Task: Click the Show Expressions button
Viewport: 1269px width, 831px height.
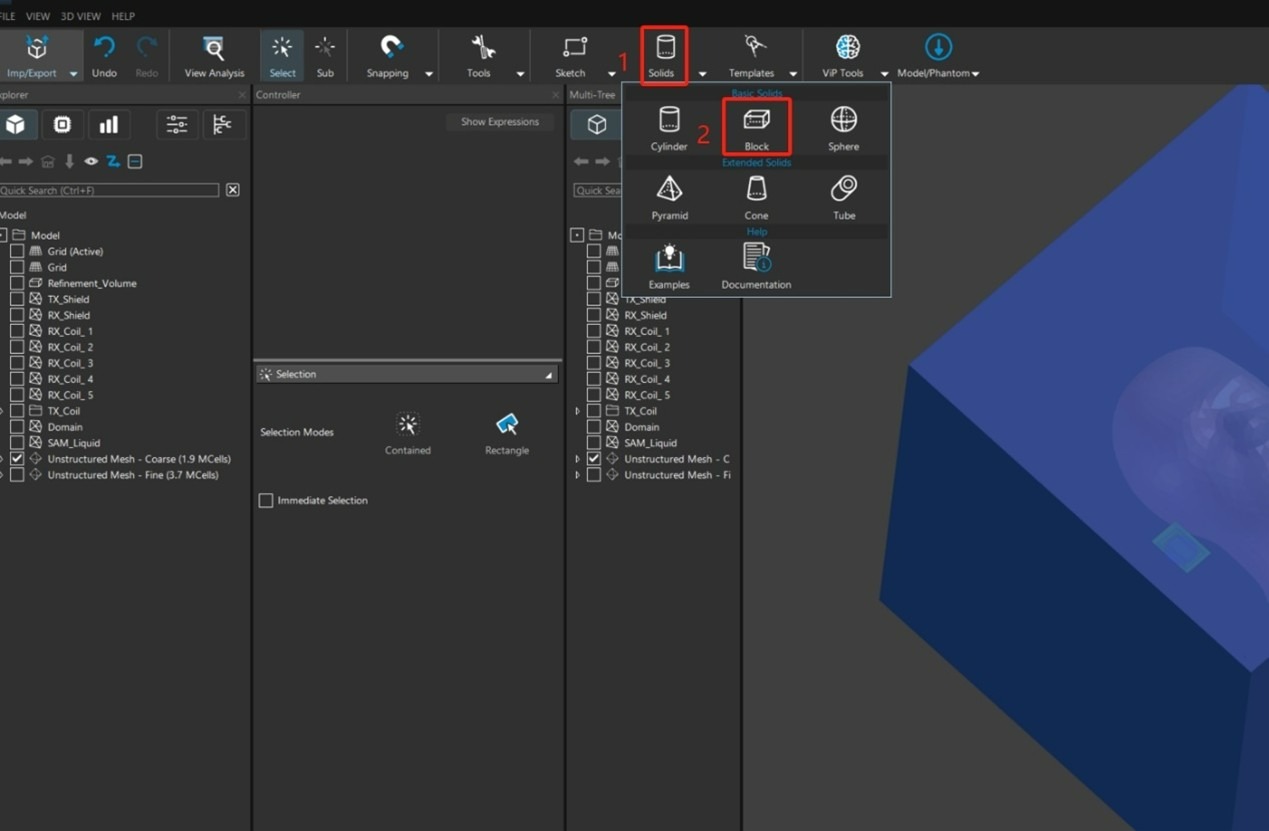Action: point(499,122)
